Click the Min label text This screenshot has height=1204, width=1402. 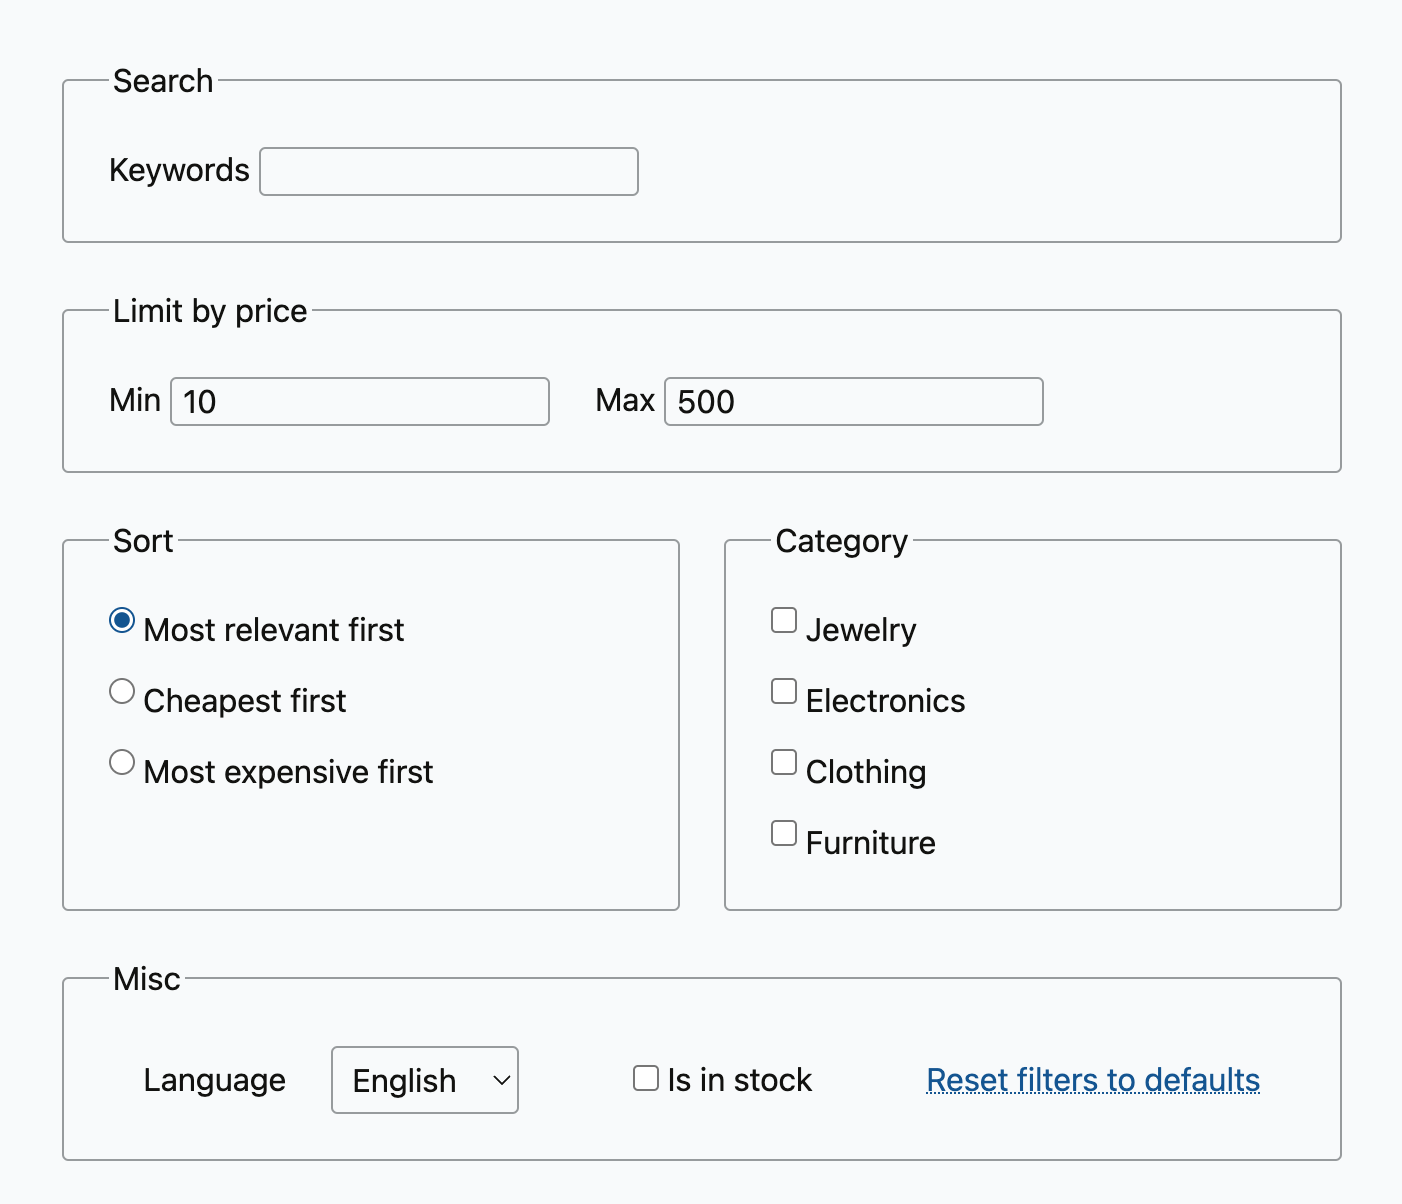pos(135,401)
